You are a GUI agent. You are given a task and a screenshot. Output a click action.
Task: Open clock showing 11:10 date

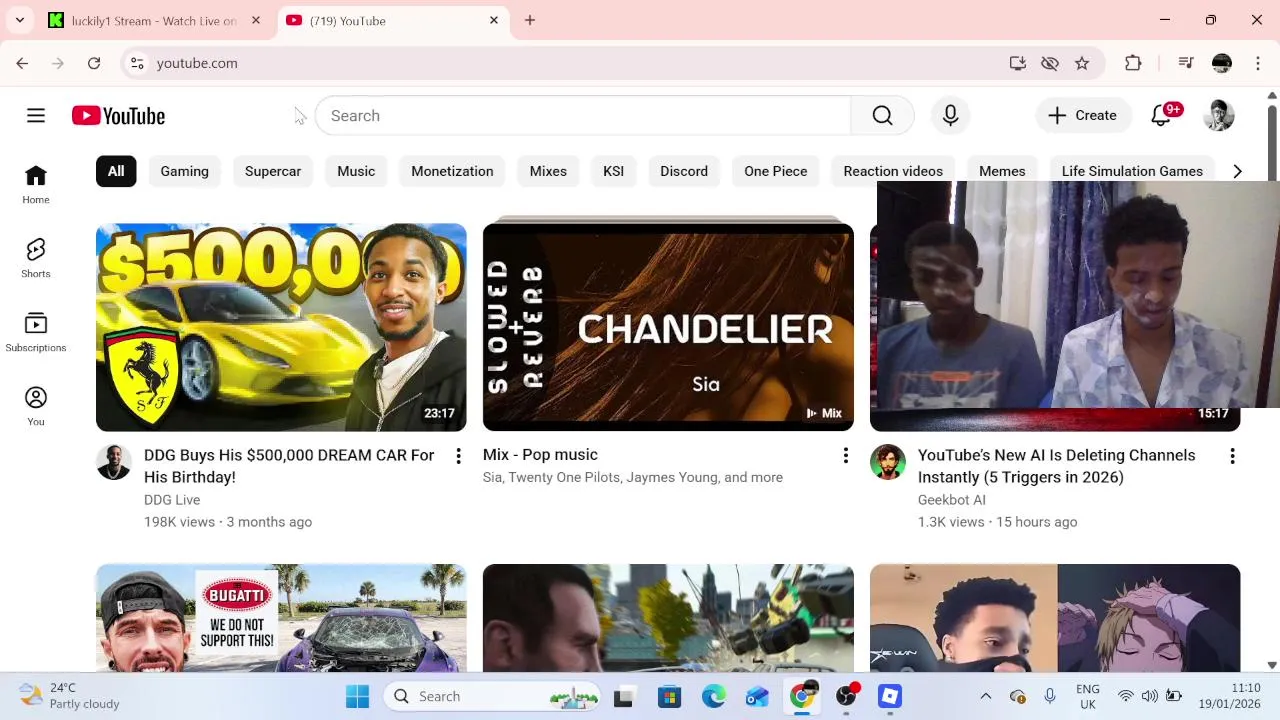1232,696
